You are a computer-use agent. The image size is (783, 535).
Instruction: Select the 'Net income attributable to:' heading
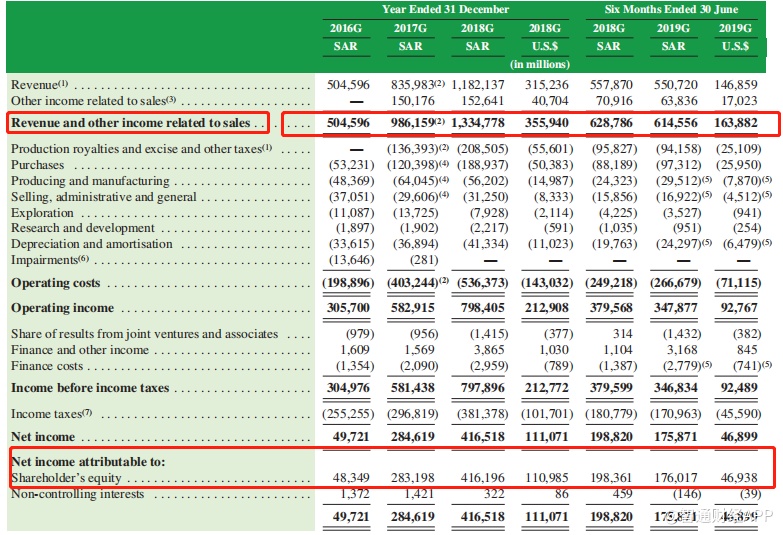[88, 462]
